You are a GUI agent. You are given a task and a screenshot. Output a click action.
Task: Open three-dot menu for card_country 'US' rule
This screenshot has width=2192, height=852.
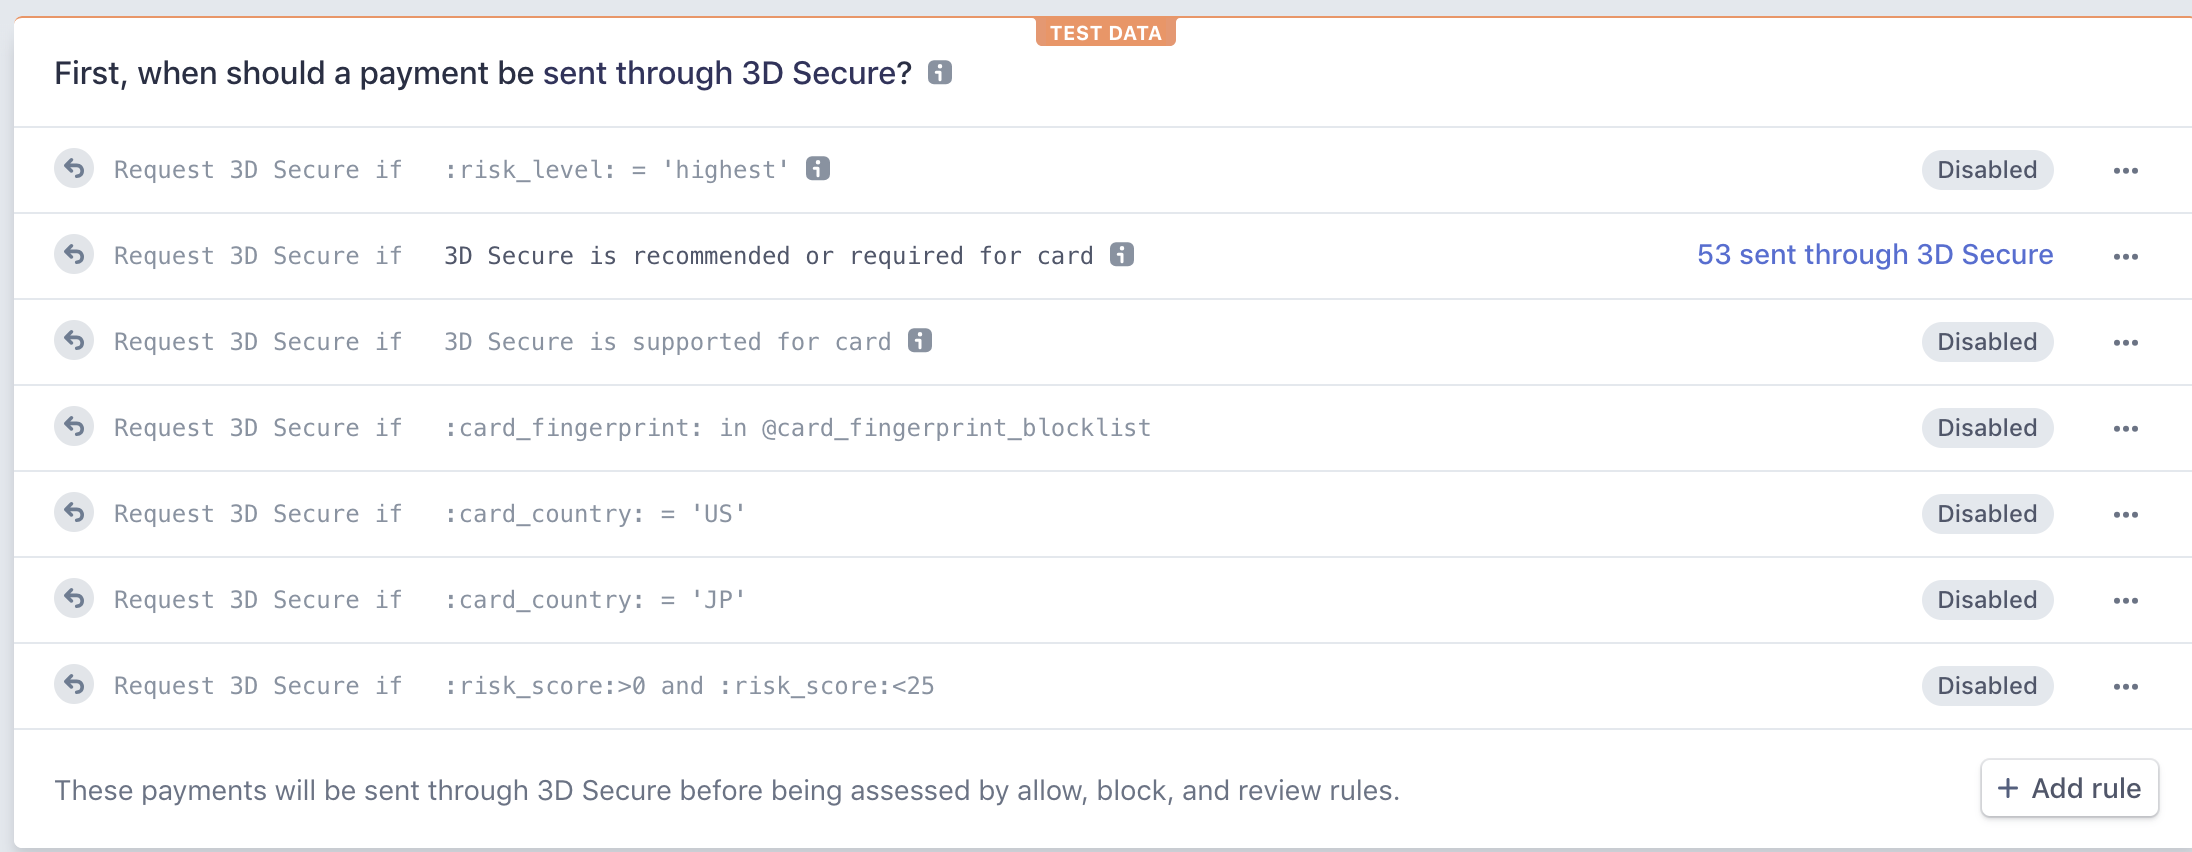pos(2125,515)
